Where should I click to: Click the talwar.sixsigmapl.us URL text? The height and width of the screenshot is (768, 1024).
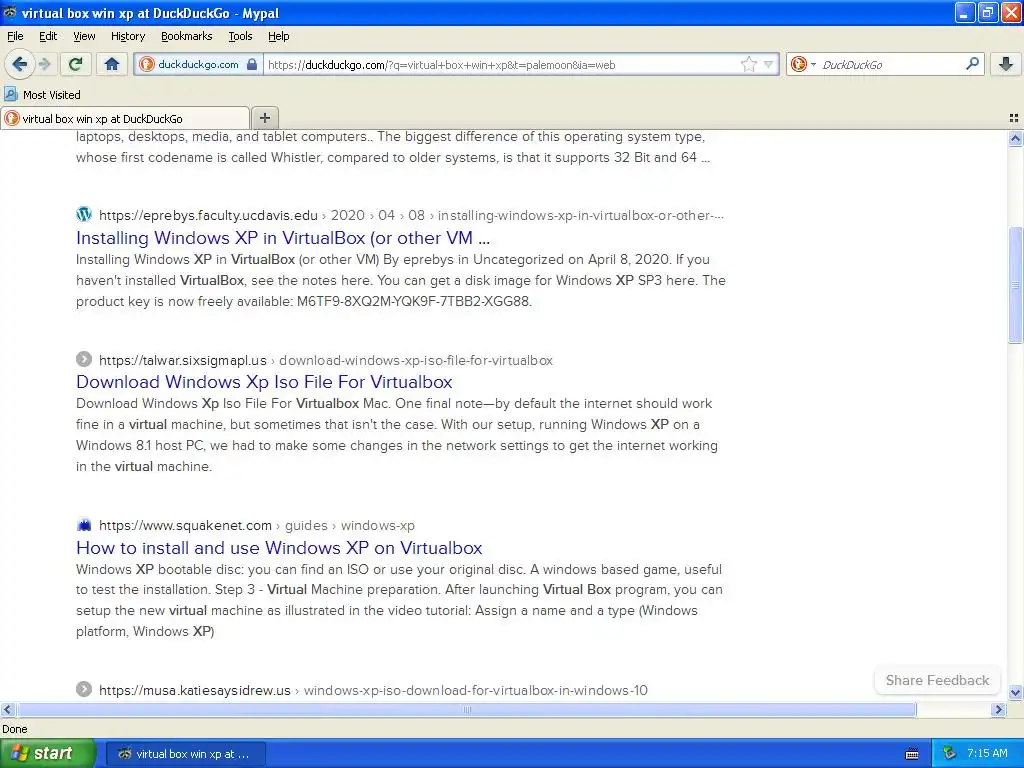pos(183,360)
